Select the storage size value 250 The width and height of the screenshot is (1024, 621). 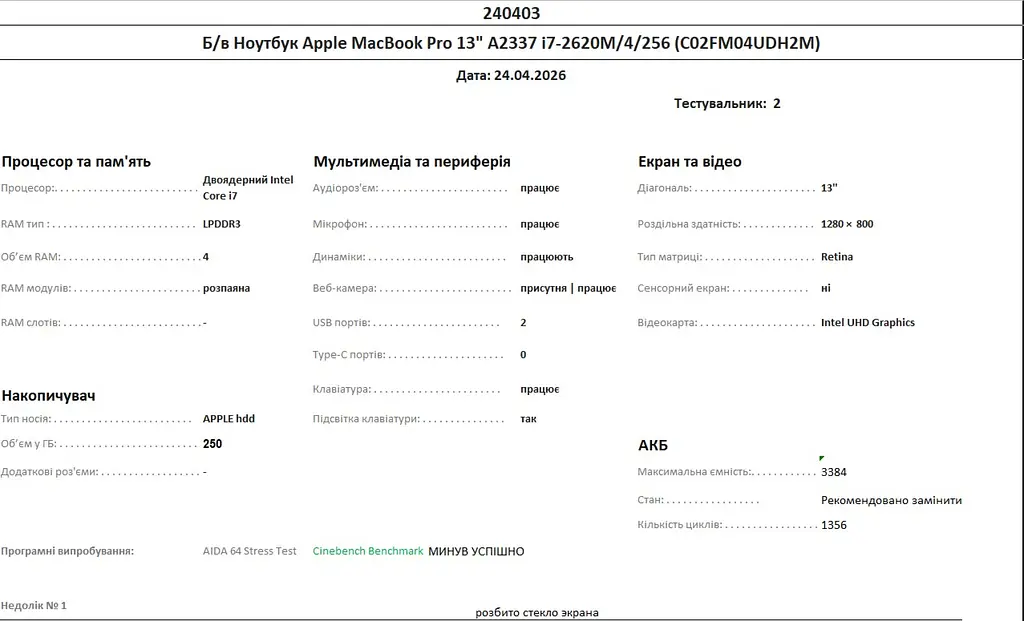click(212, 444)
